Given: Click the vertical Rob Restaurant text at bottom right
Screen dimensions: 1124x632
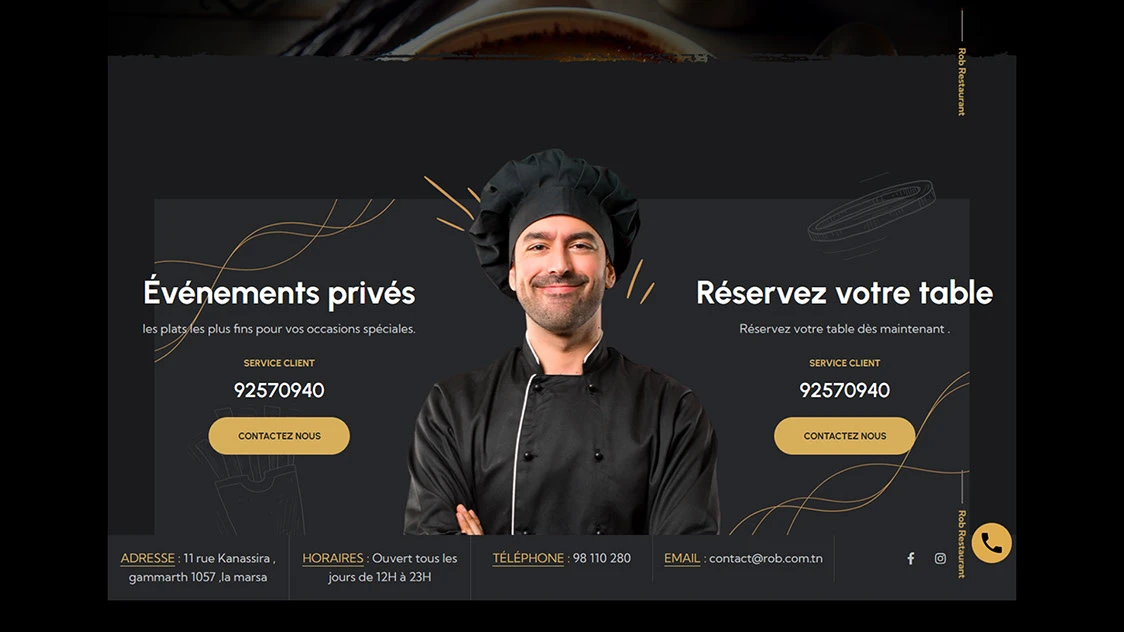Looking at the screenshot, I should [962, 544].
